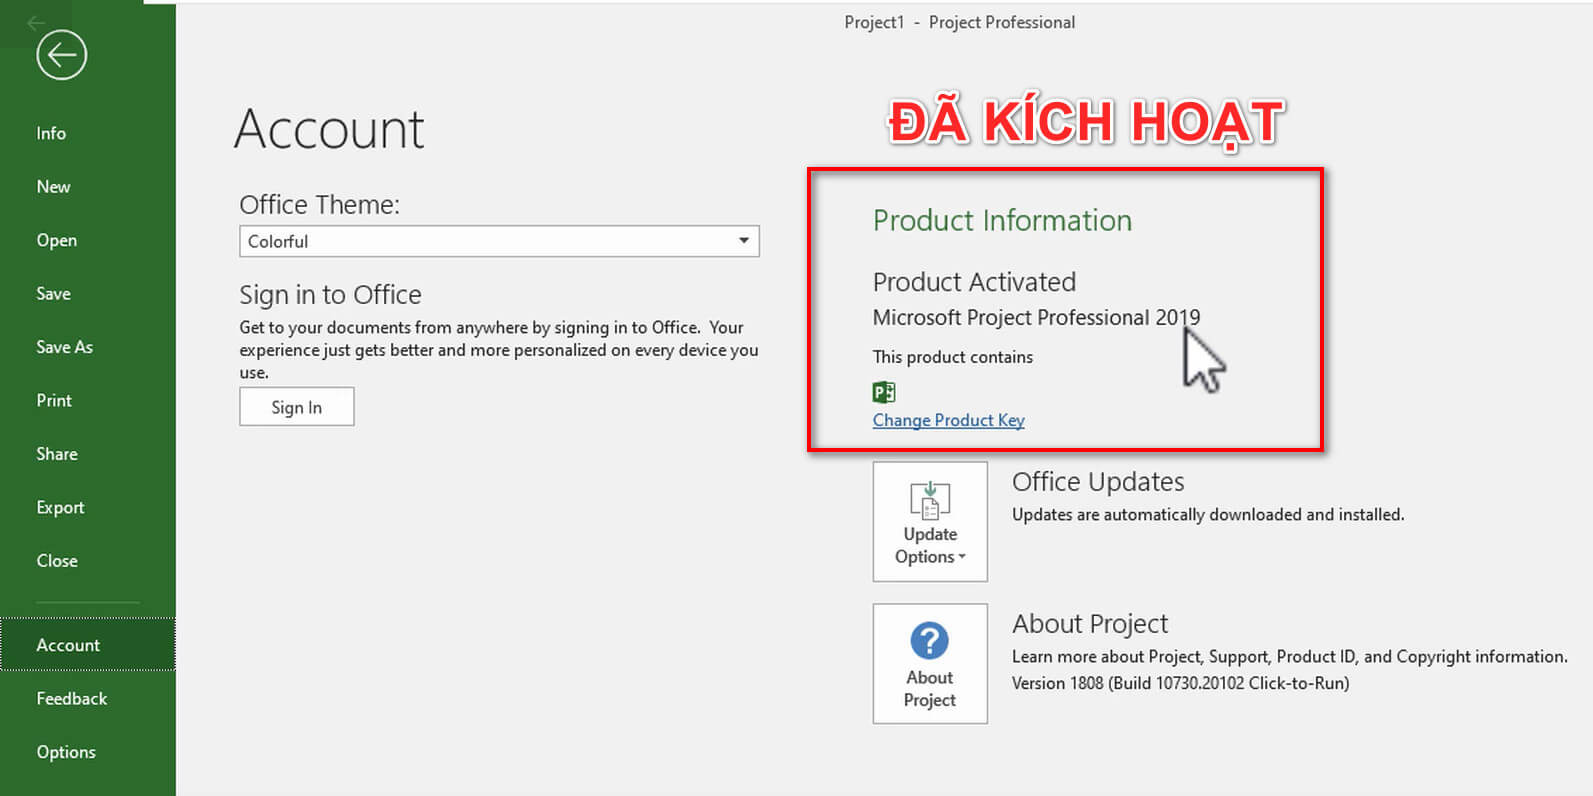1593x796 pixels.
Task: Go to the Open page
Action: click(x=56, y=240)
